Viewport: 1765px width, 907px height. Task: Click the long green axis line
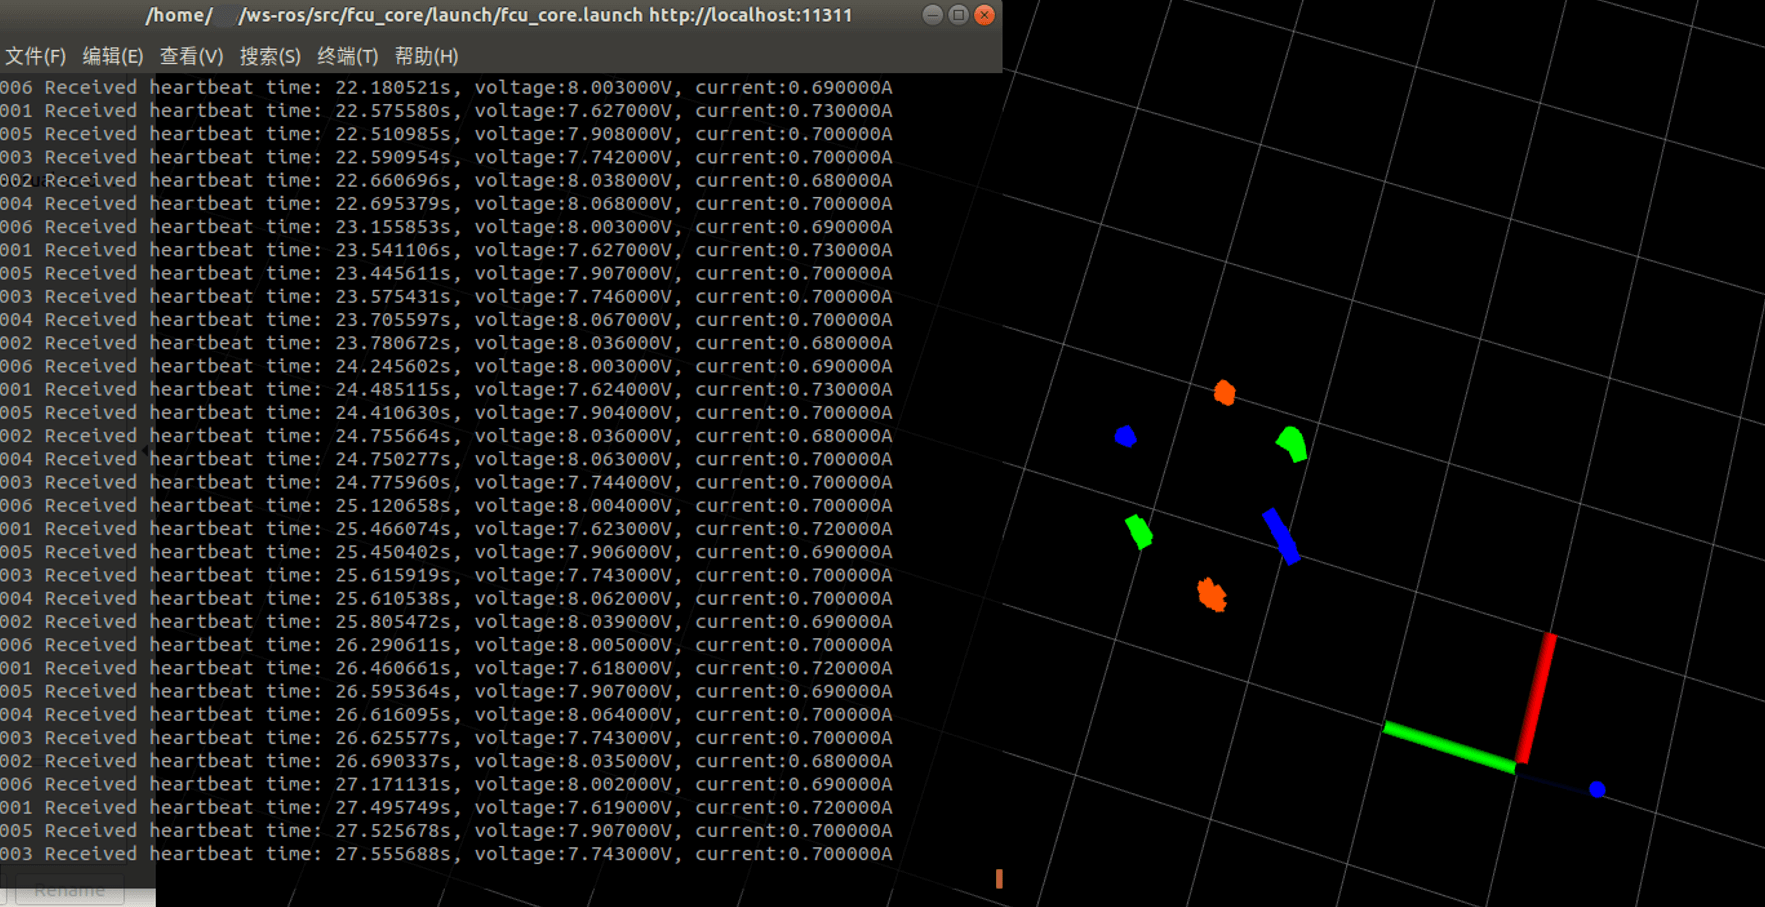[1448, 747]
